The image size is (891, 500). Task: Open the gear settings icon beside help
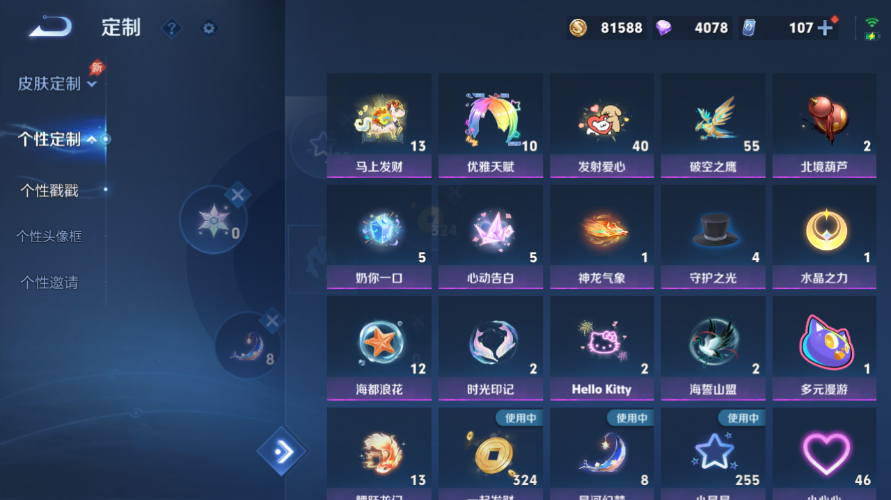coord(209,28)
